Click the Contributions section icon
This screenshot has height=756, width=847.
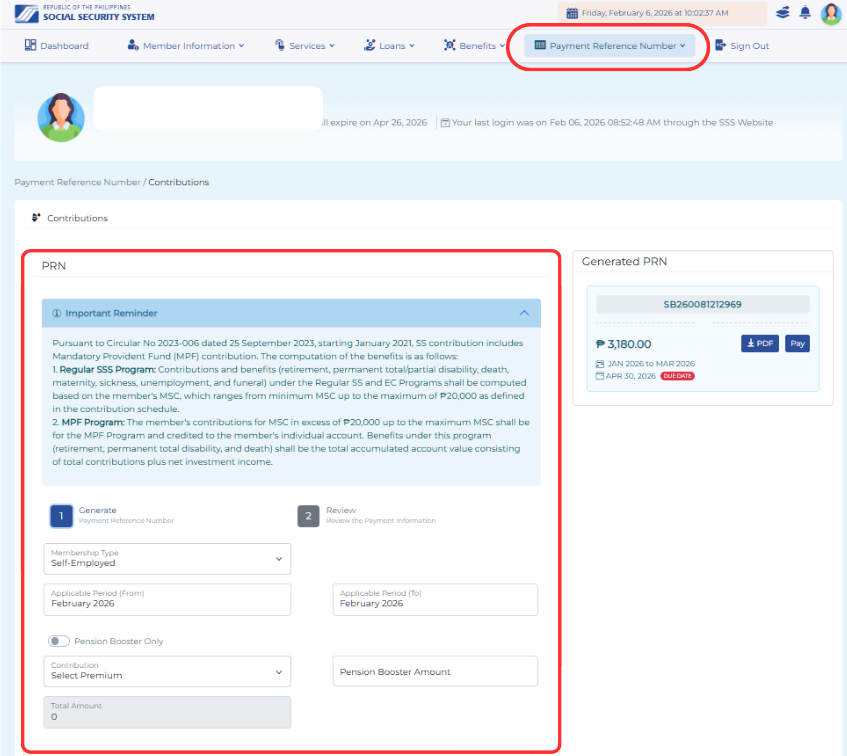36,218
